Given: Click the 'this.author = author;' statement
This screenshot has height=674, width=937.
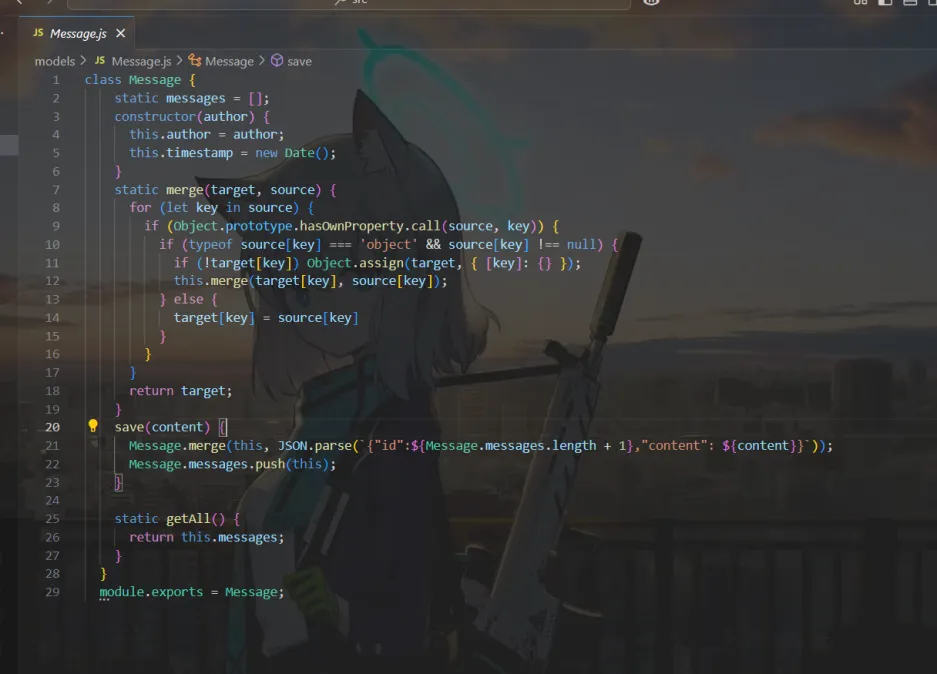Looking at the screenshot, I should (x=207, y=135).
